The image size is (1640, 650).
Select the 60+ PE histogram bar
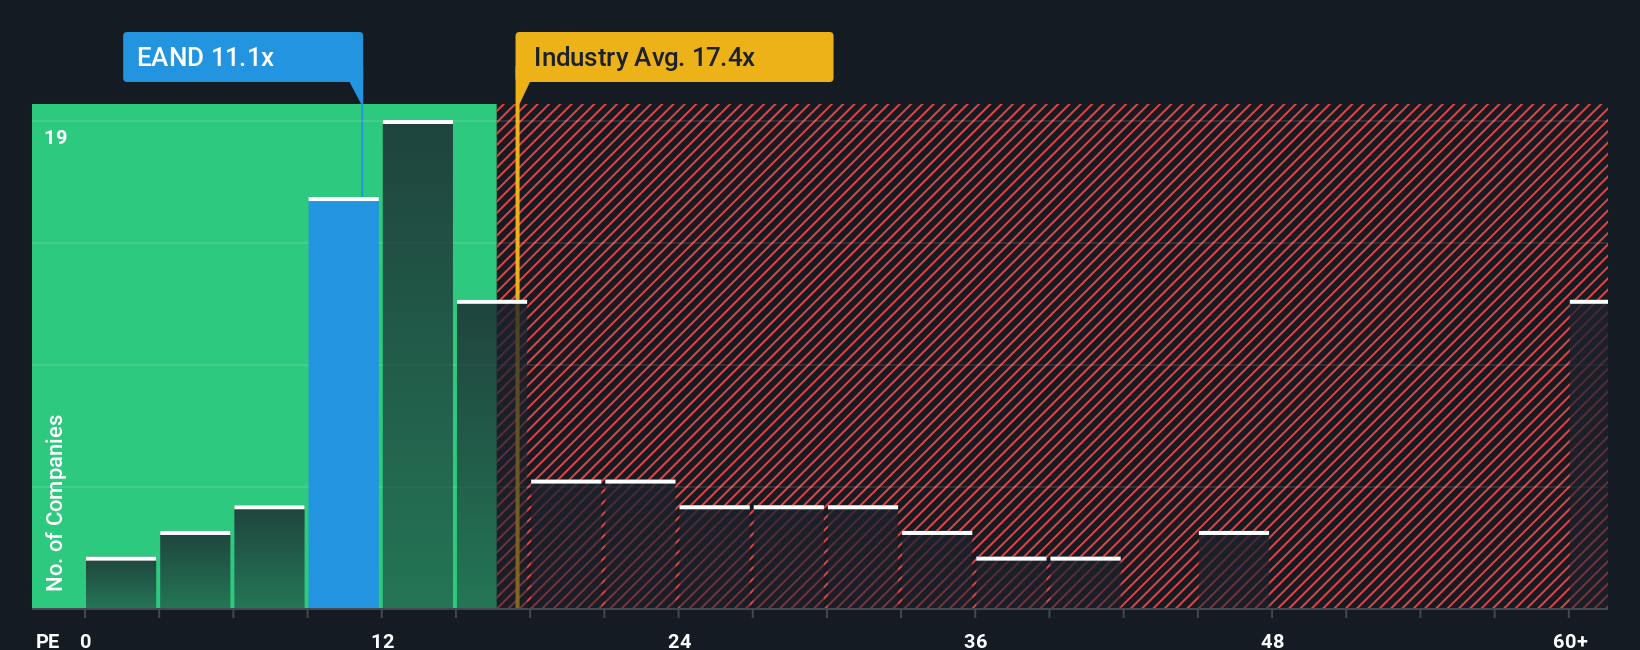tap(1589, 454)
